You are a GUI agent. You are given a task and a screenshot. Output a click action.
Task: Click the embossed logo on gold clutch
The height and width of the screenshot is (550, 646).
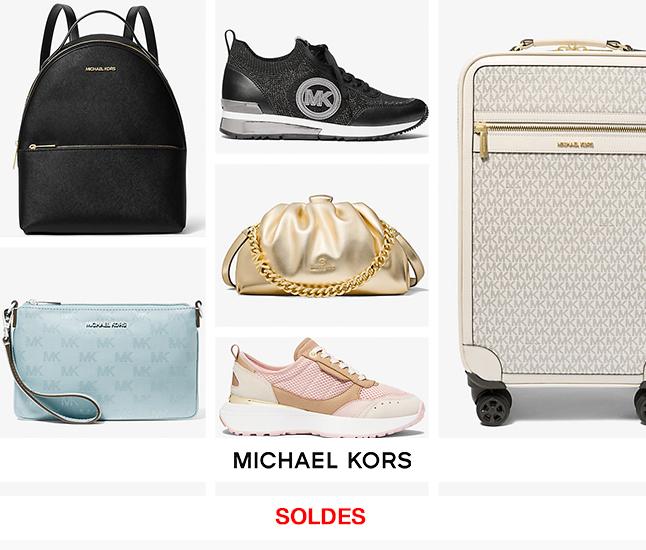pos(323,264)
